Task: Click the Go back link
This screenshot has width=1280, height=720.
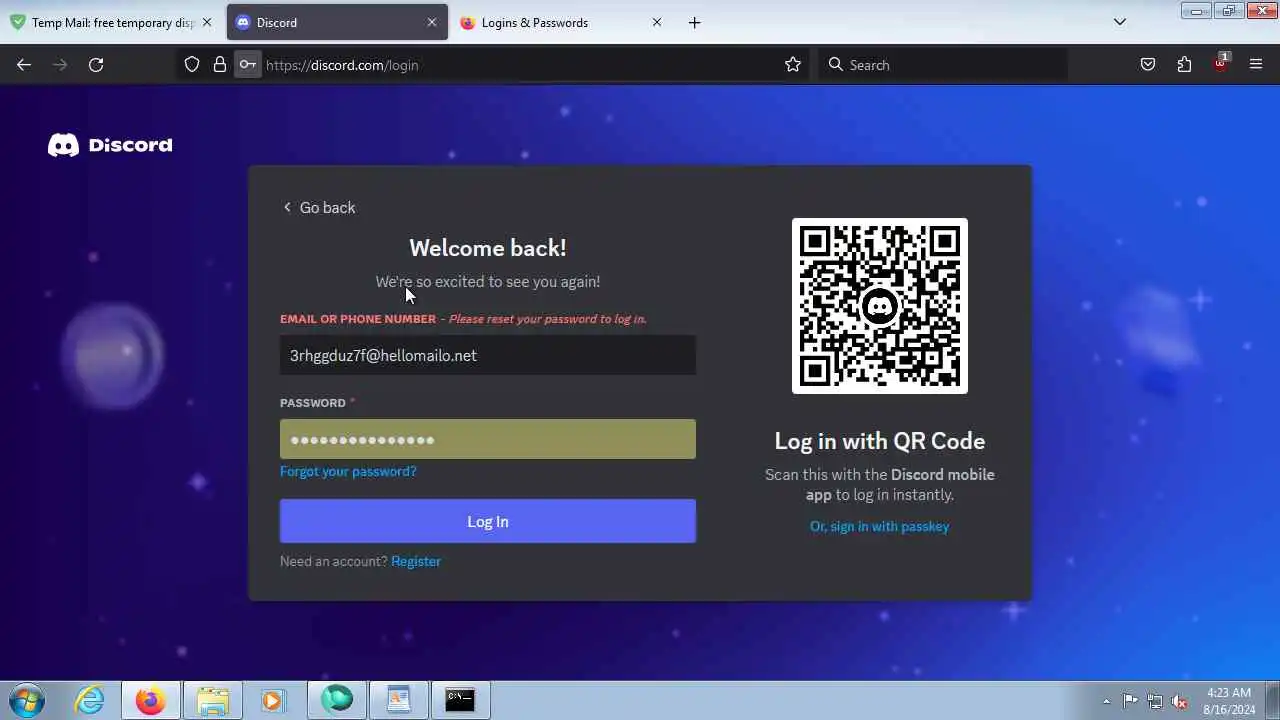Action: coord(319,207)
